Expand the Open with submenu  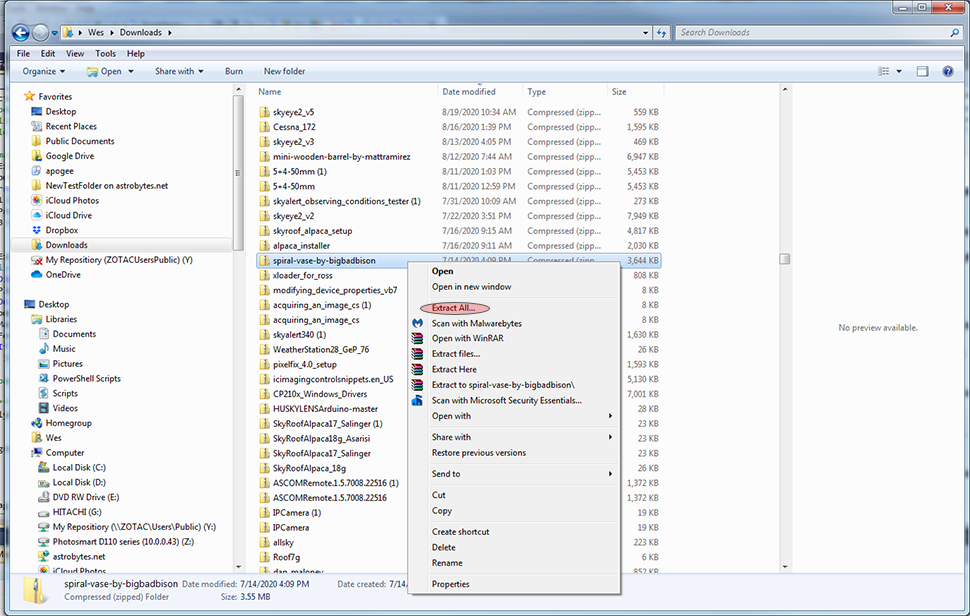(520, 416)
